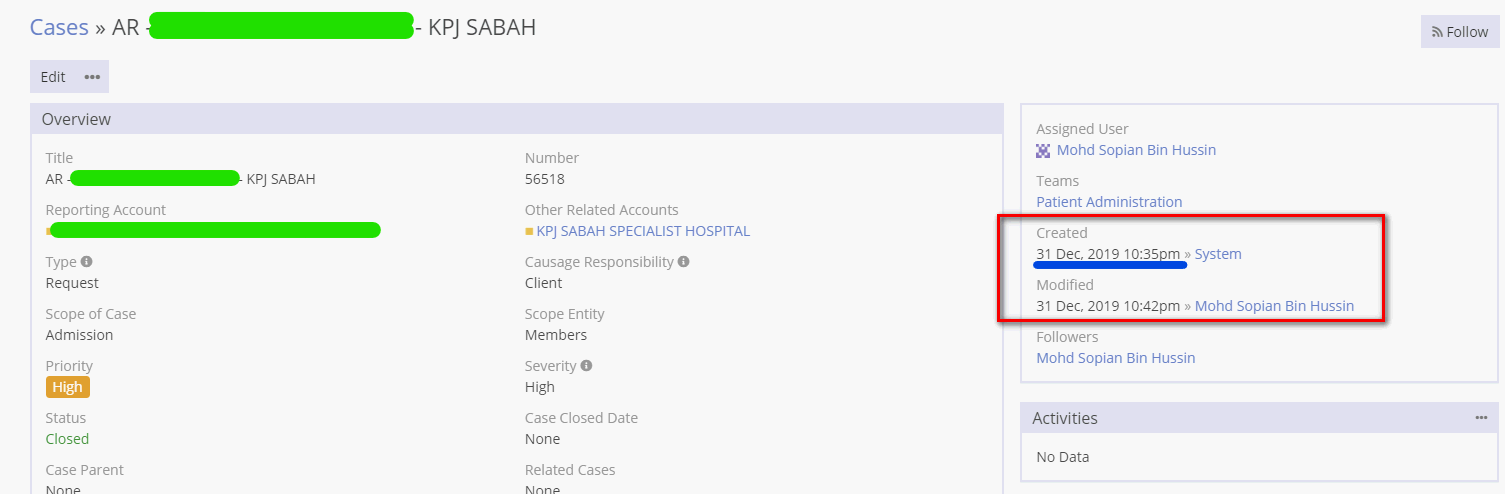1505x494 pixels.
Task: Click the orange High priority badge
Action: tap(68, 387)
